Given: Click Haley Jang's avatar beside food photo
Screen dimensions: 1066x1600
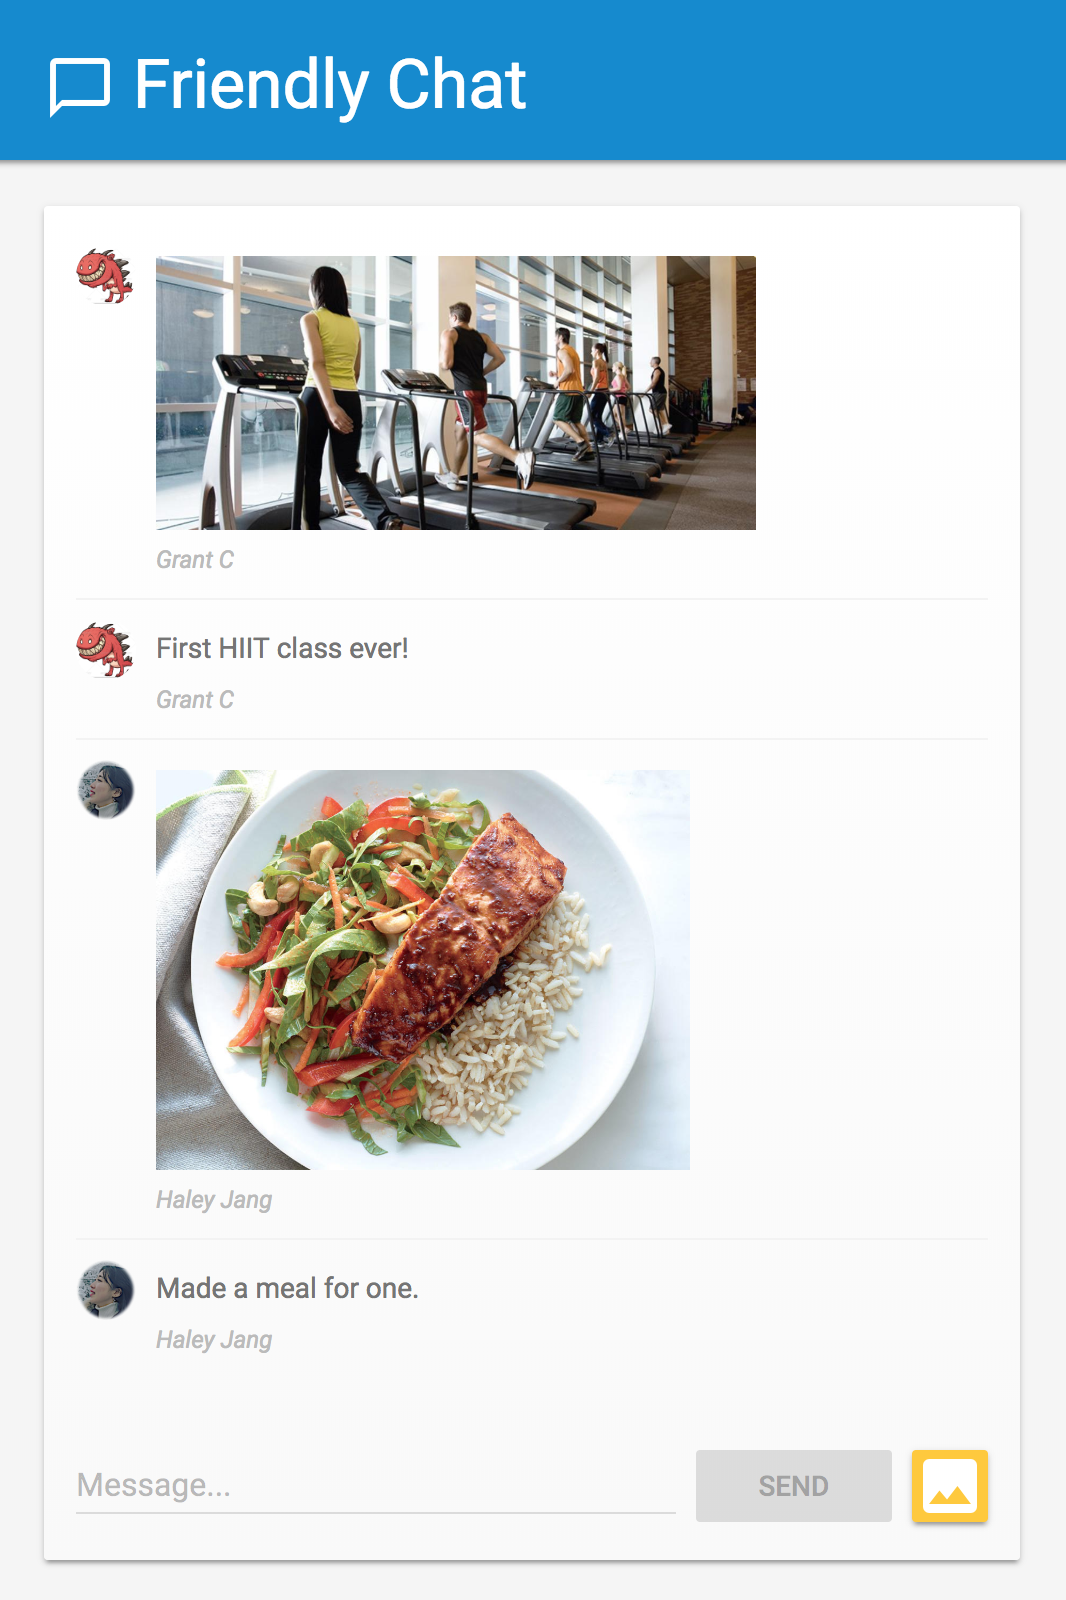Looking at the screenshot, I should pos(106,790).
